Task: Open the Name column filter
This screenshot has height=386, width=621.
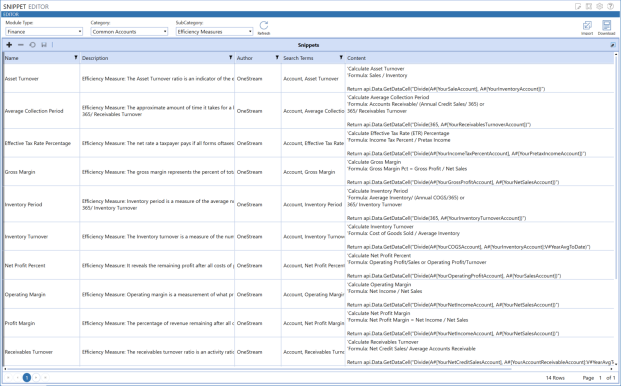Action: (76, 58)
